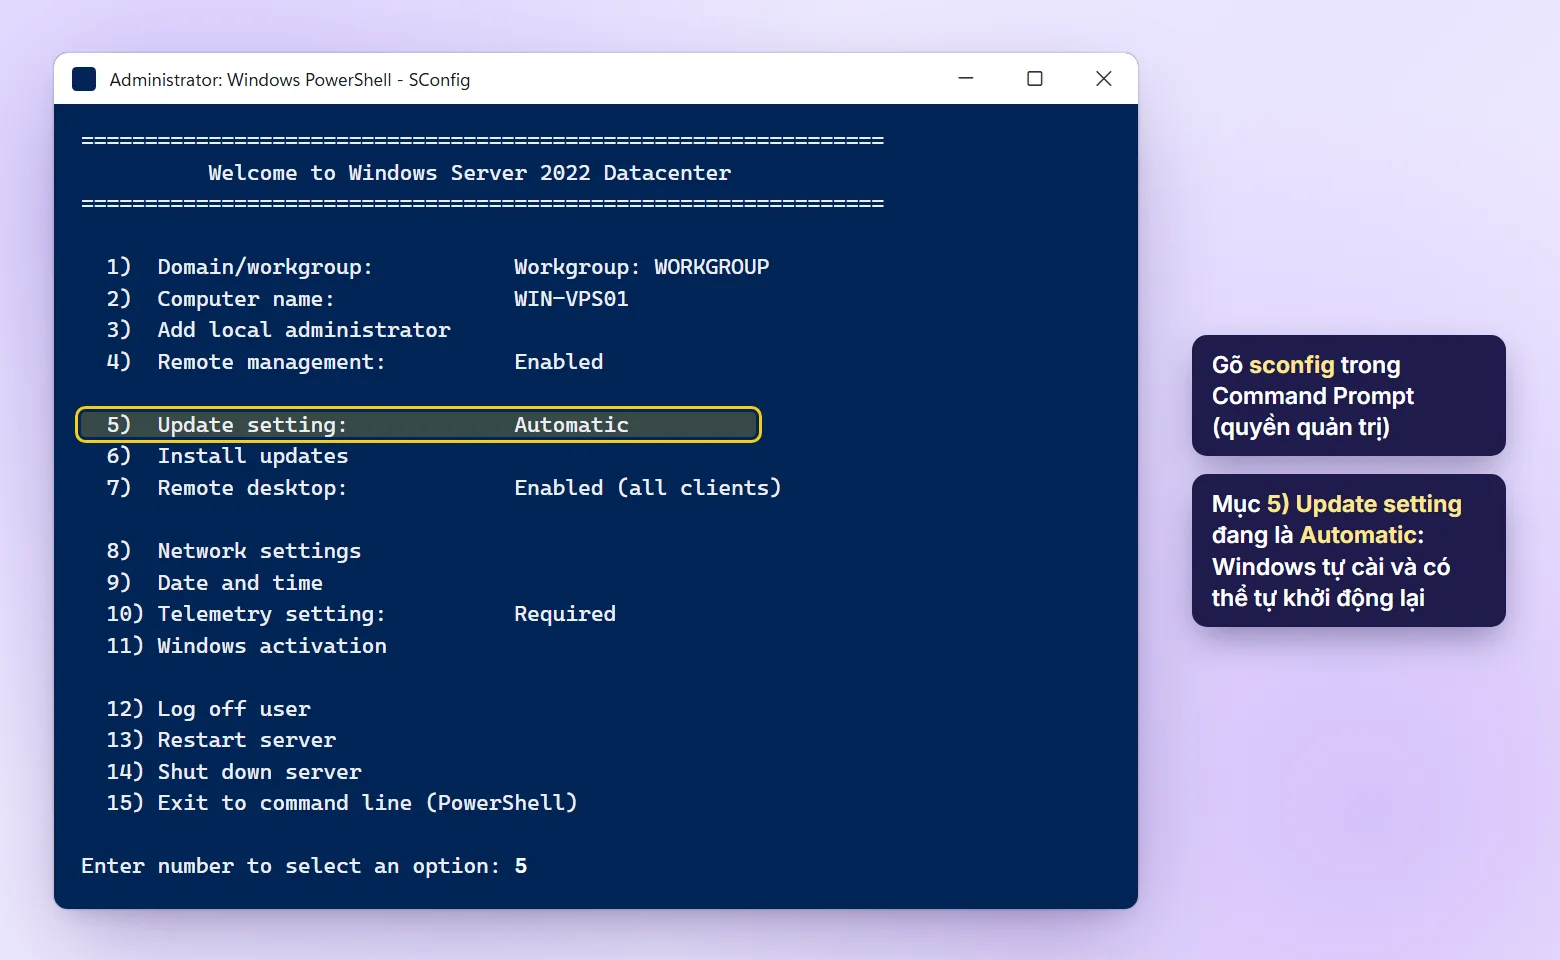Click 'Welcome to Windows Server 2022 Datacenter' header
The height and width of the screenshot is (960, 1560).
click(x=470, y=173)
